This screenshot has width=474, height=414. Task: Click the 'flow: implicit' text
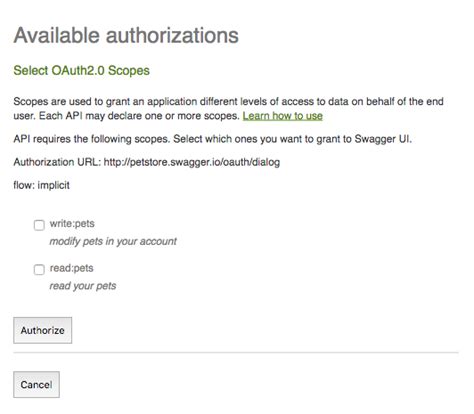point(42,185)
